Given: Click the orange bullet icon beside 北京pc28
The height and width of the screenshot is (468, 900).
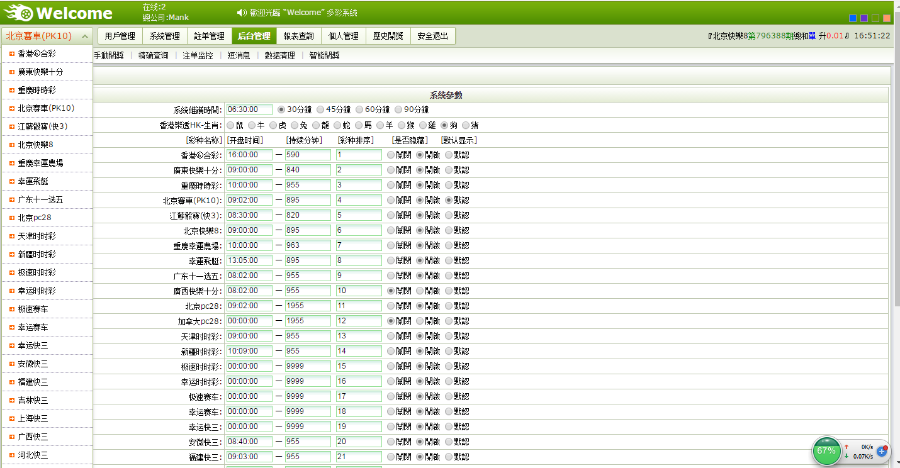Looking at the screenshot, I should click(x=11, y=217).
